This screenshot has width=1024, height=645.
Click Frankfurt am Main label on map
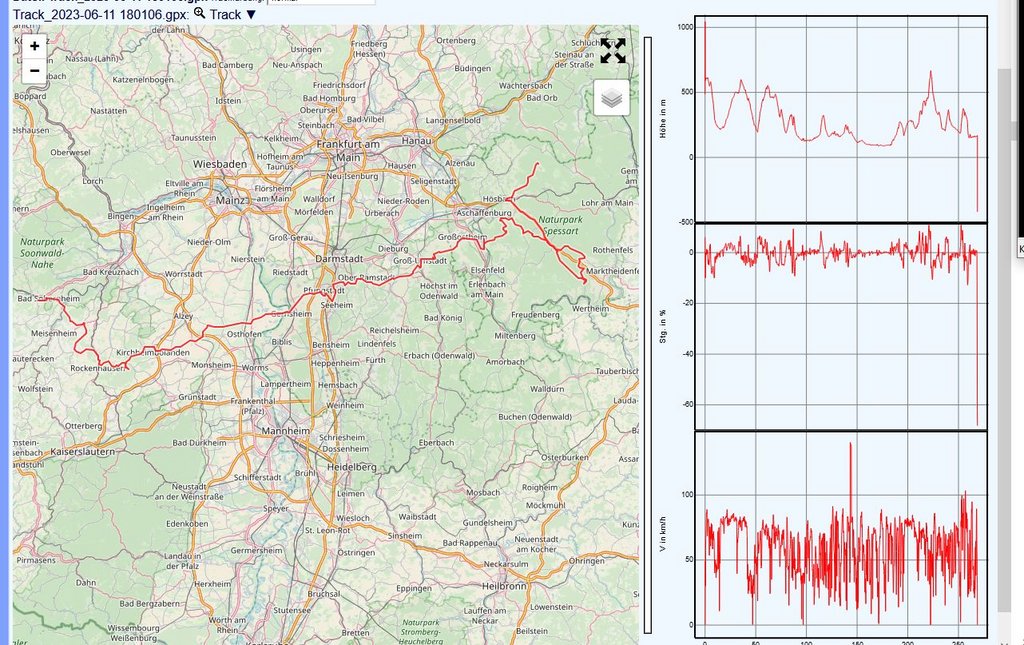[x=348, y=150]
